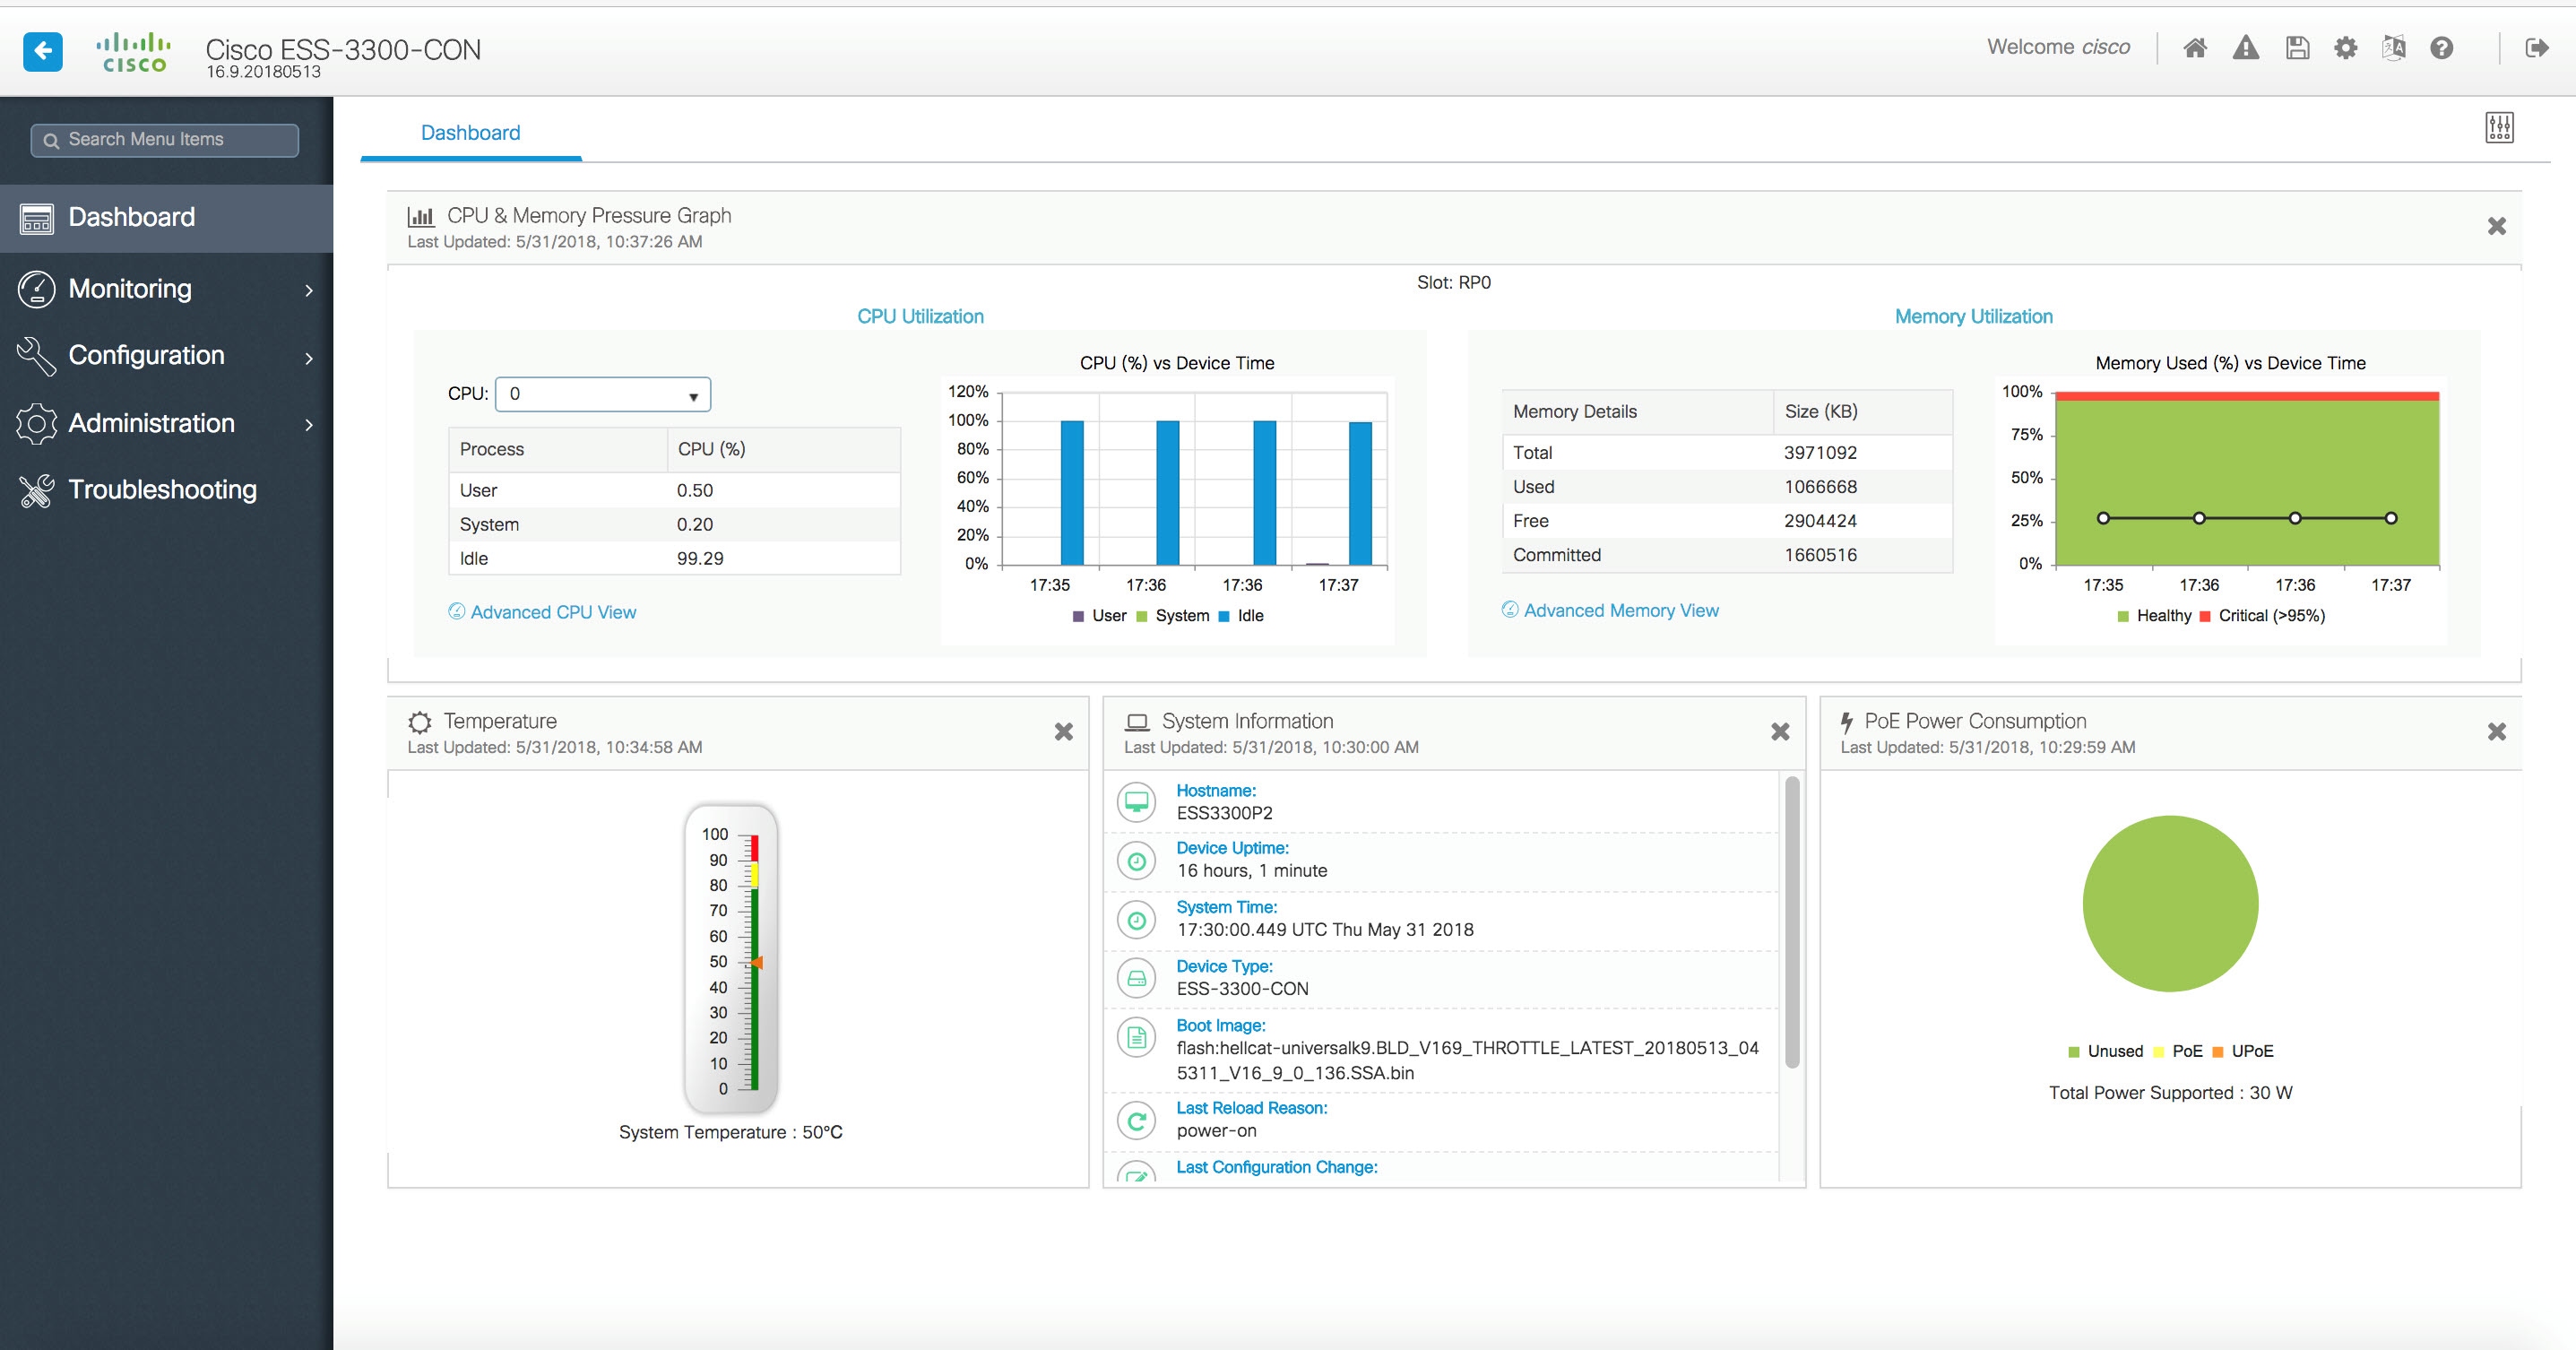The image size is (2576, 1350).
Task: Expand the Monitoring menu chevron
Action: click(x=309, y=290)
